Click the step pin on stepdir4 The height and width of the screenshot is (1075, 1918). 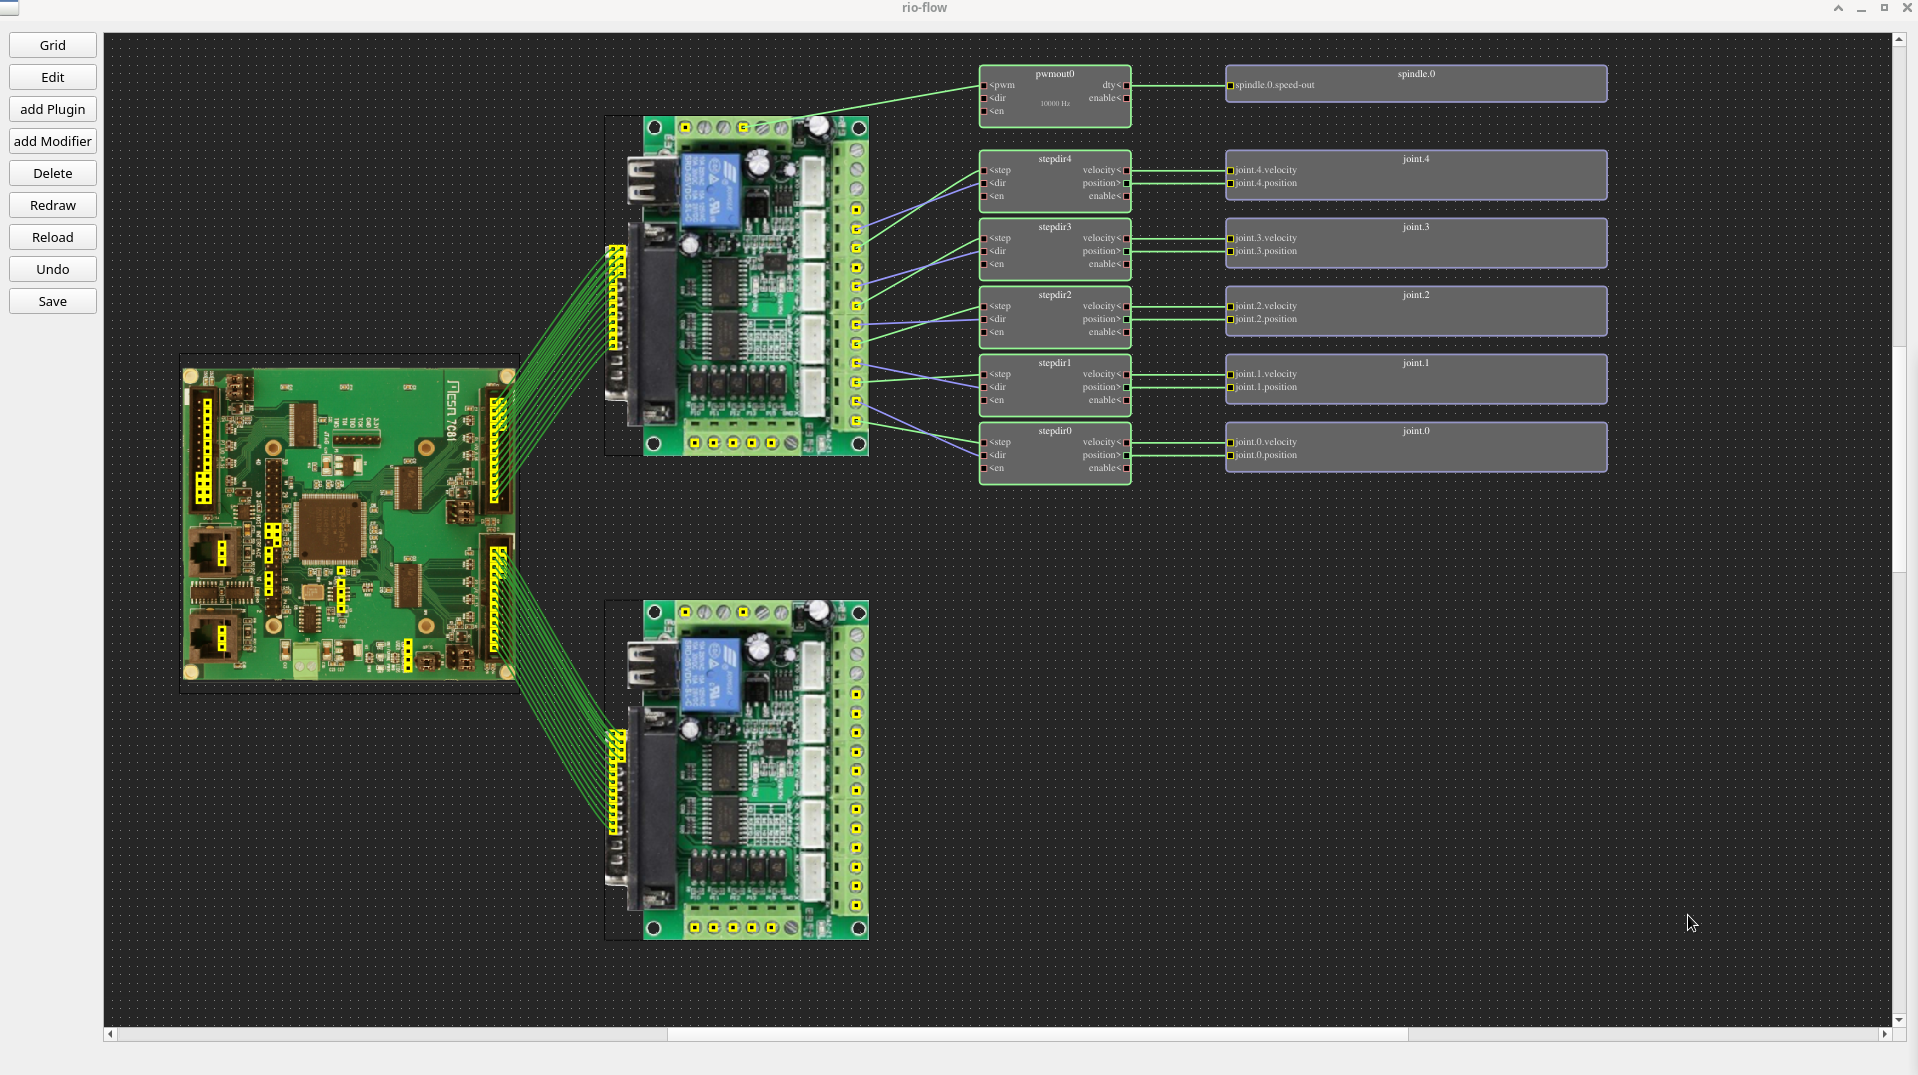985,171
